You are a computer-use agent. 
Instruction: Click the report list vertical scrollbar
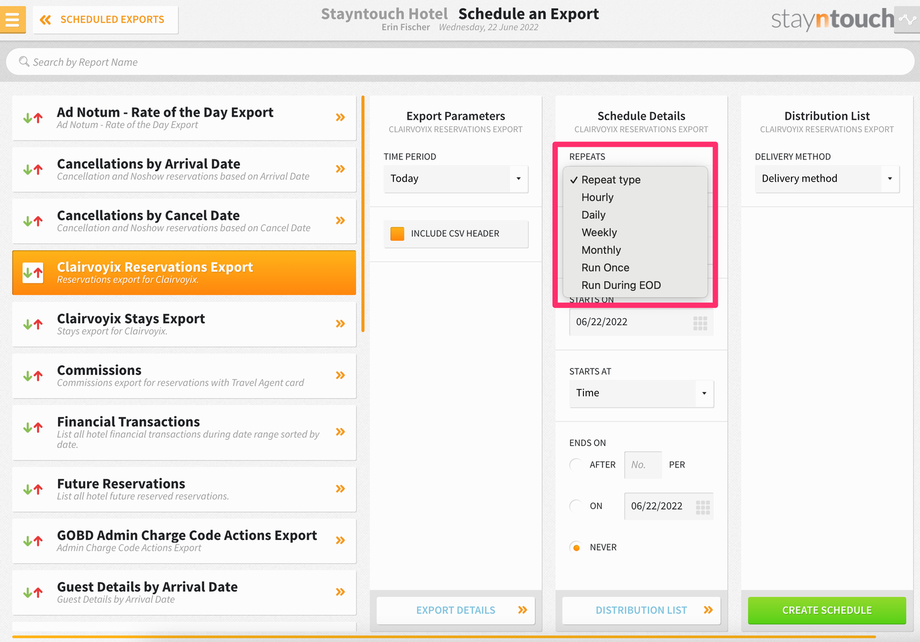pyautogui.click(x=363, y=214)
